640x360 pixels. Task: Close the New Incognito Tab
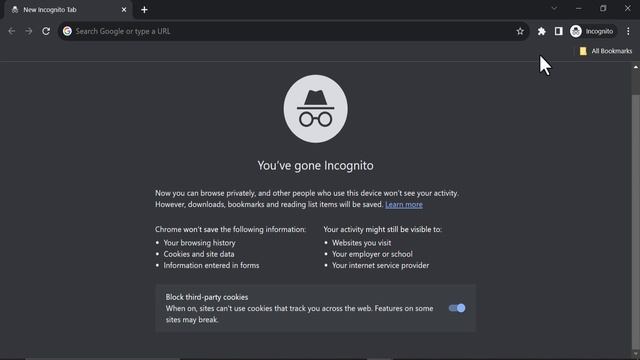click(x=124, y=10)
